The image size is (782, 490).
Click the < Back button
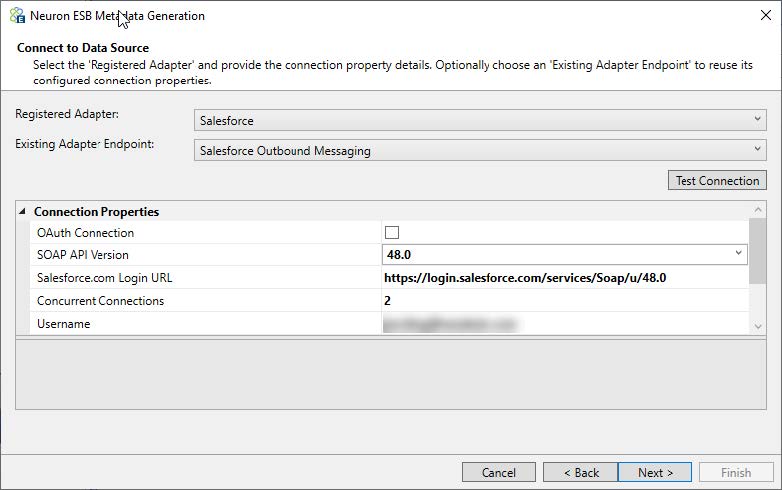581,472
